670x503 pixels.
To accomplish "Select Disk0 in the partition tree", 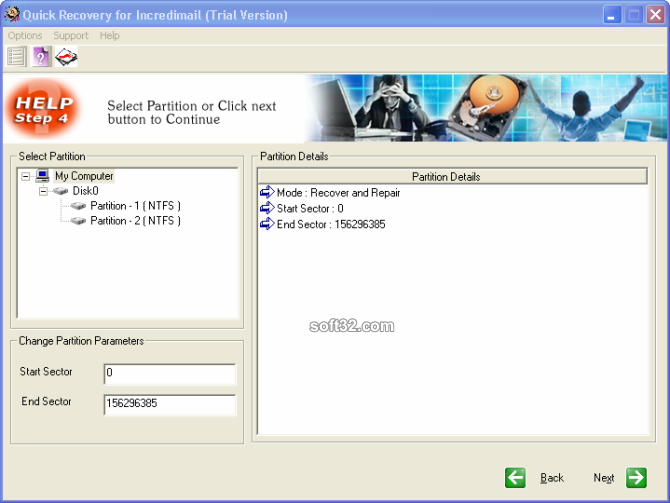I will tap(85, 191).
